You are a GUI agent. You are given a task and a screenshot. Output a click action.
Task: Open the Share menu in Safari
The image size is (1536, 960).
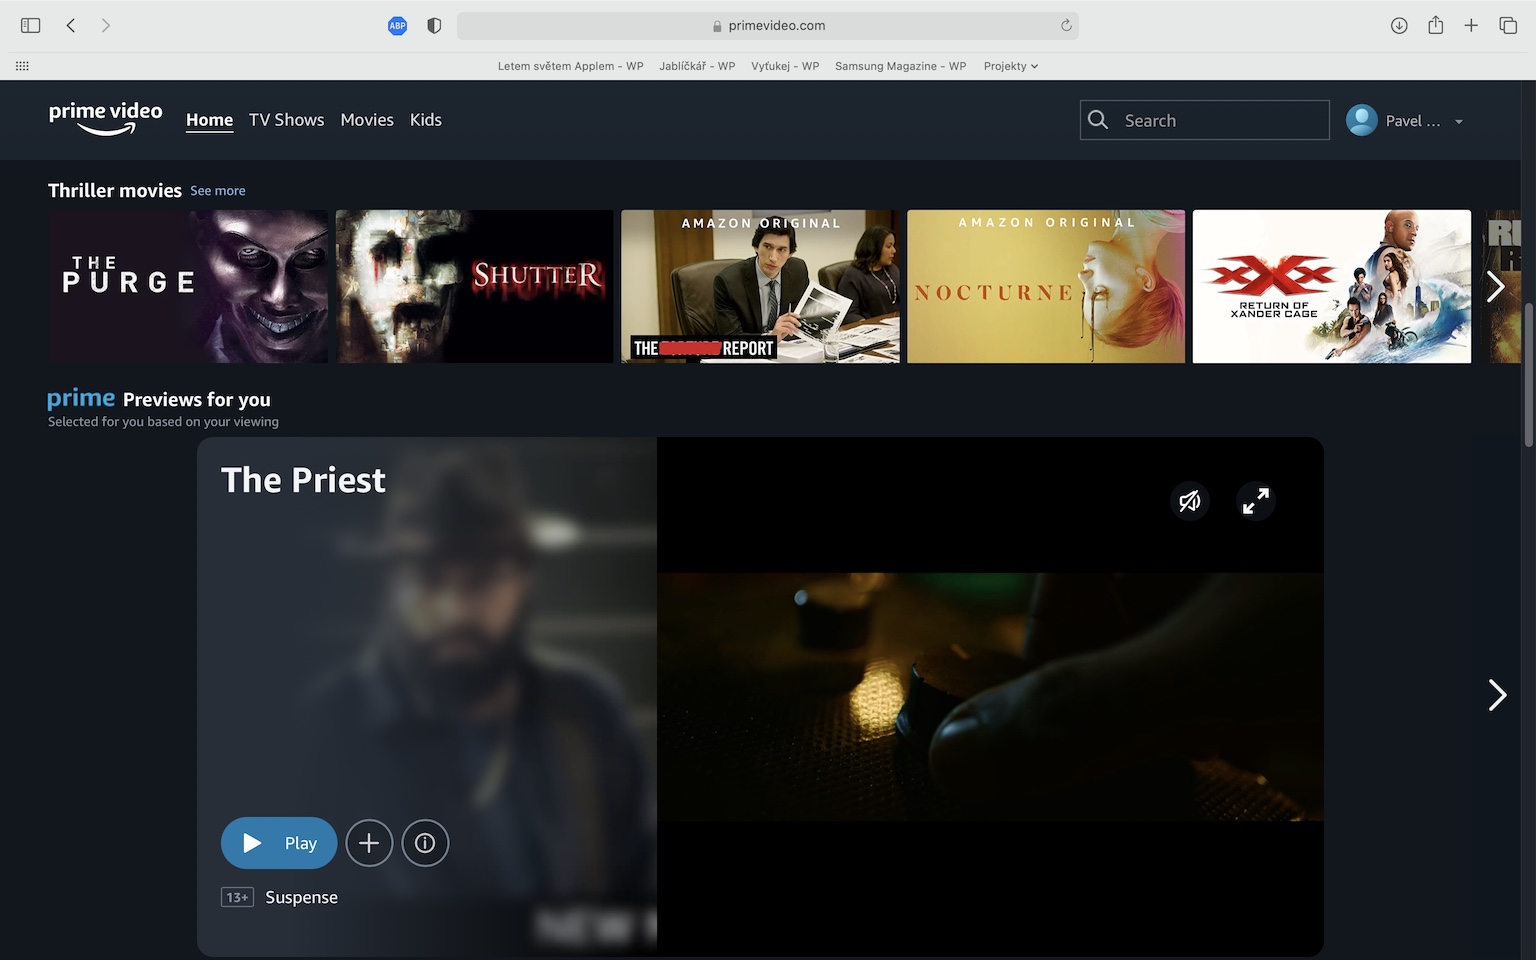[x=1436, y=25]
